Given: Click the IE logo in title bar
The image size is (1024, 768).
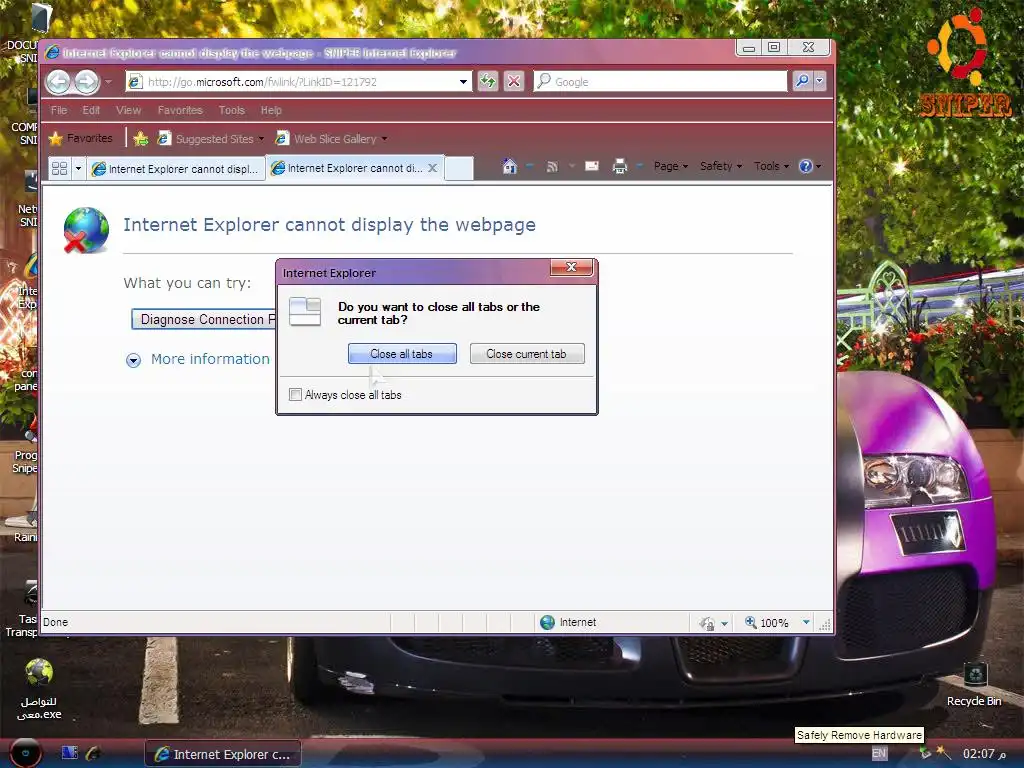Looking at the screenshot, I should (52, 52).
